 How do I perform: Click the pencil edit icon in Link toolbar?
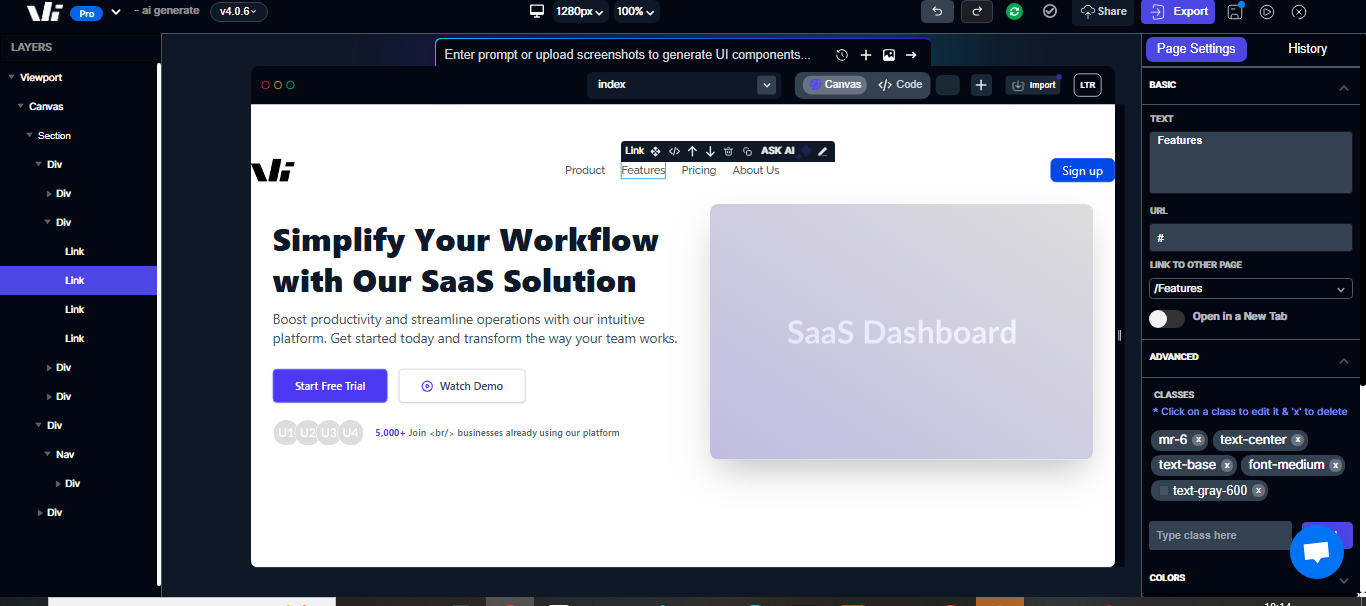point(822,151)
